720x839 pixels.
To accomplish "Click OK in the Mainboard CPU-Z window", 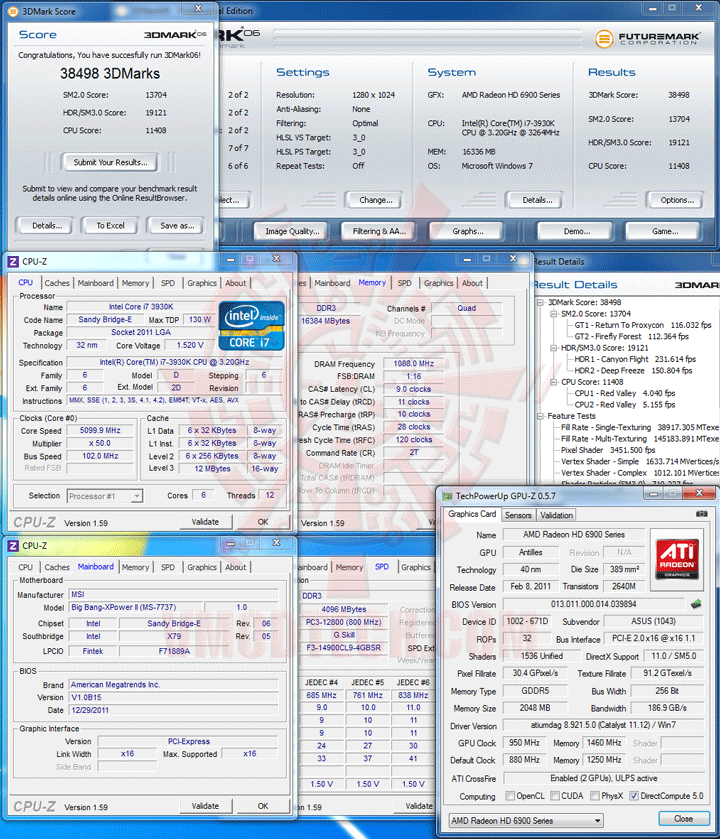I will (263, 806).
